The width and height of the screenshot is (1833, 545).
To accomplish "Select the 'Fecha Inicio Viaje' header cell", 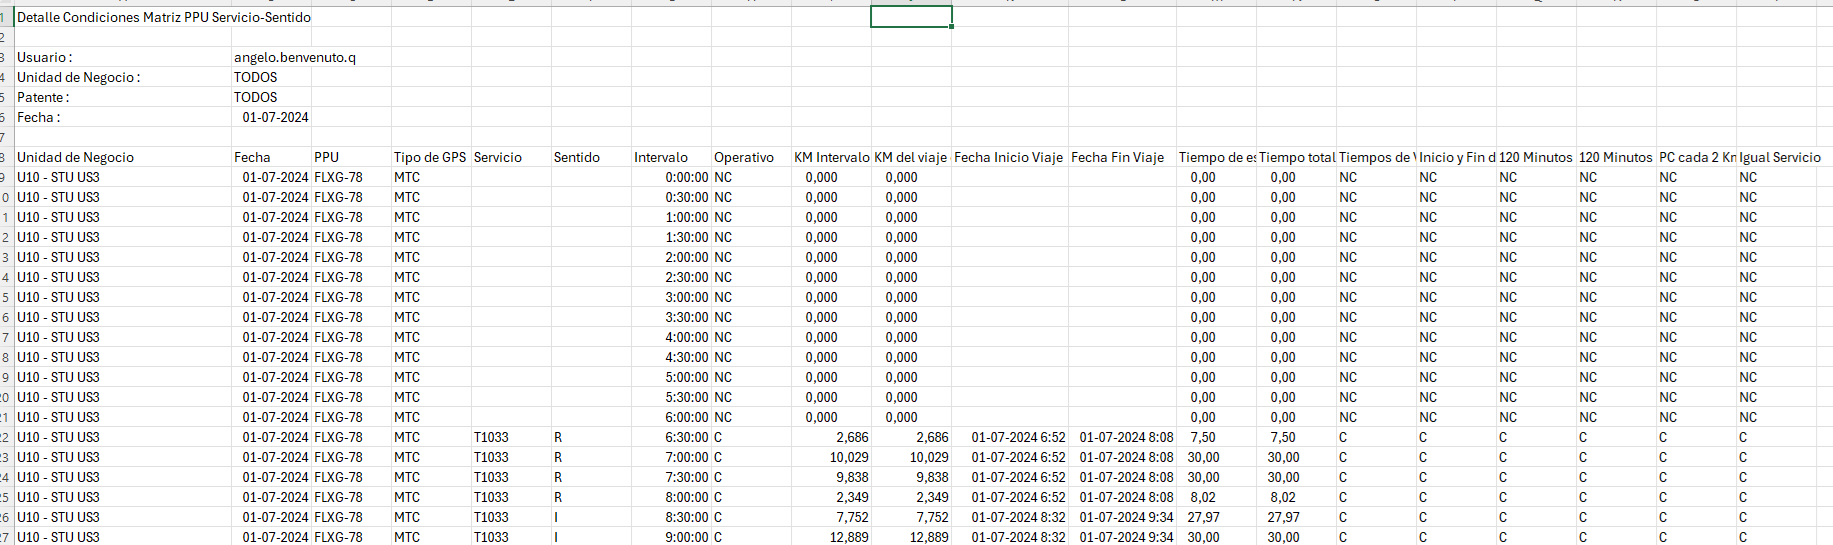I will click(1008, 157).
